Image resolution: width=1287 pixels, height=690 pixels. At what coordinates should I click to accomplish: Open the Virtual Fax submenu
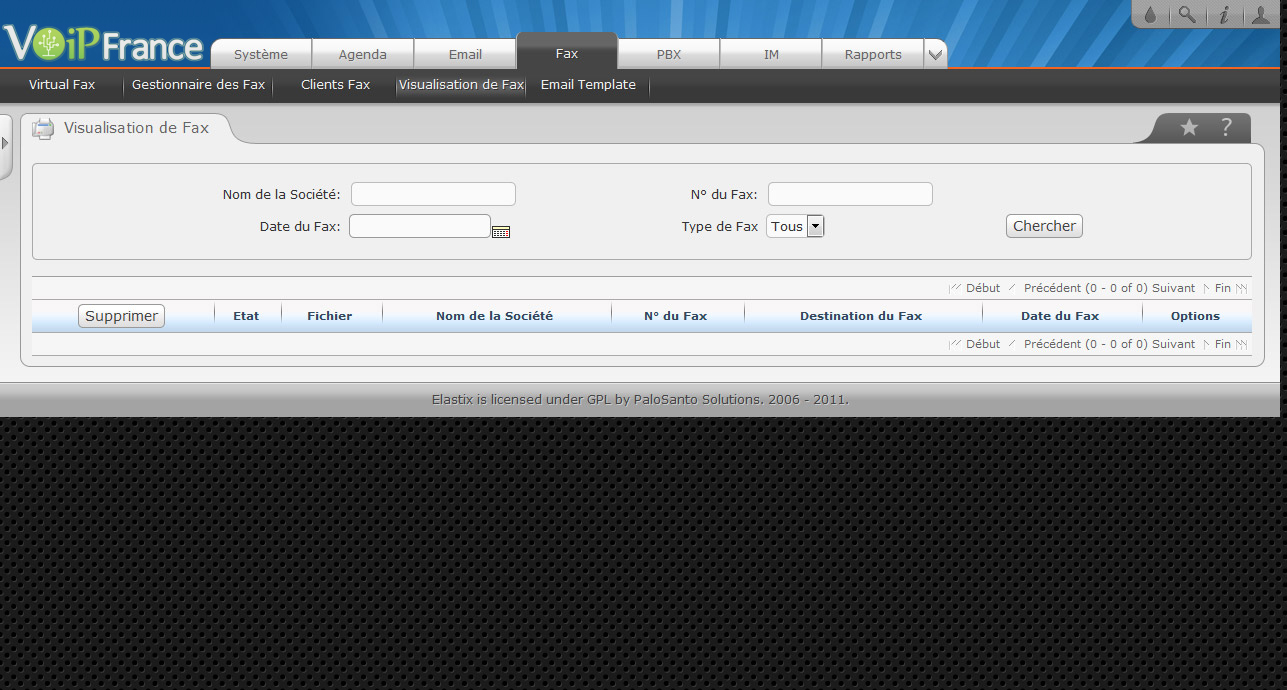click(62, 85)
